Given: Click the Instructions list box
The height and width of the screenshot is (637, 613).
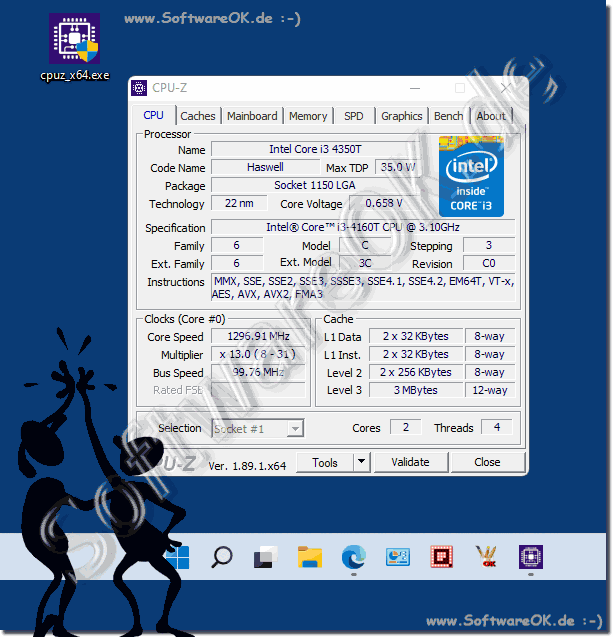Looking at the screenshot, I should pos(363,287).
